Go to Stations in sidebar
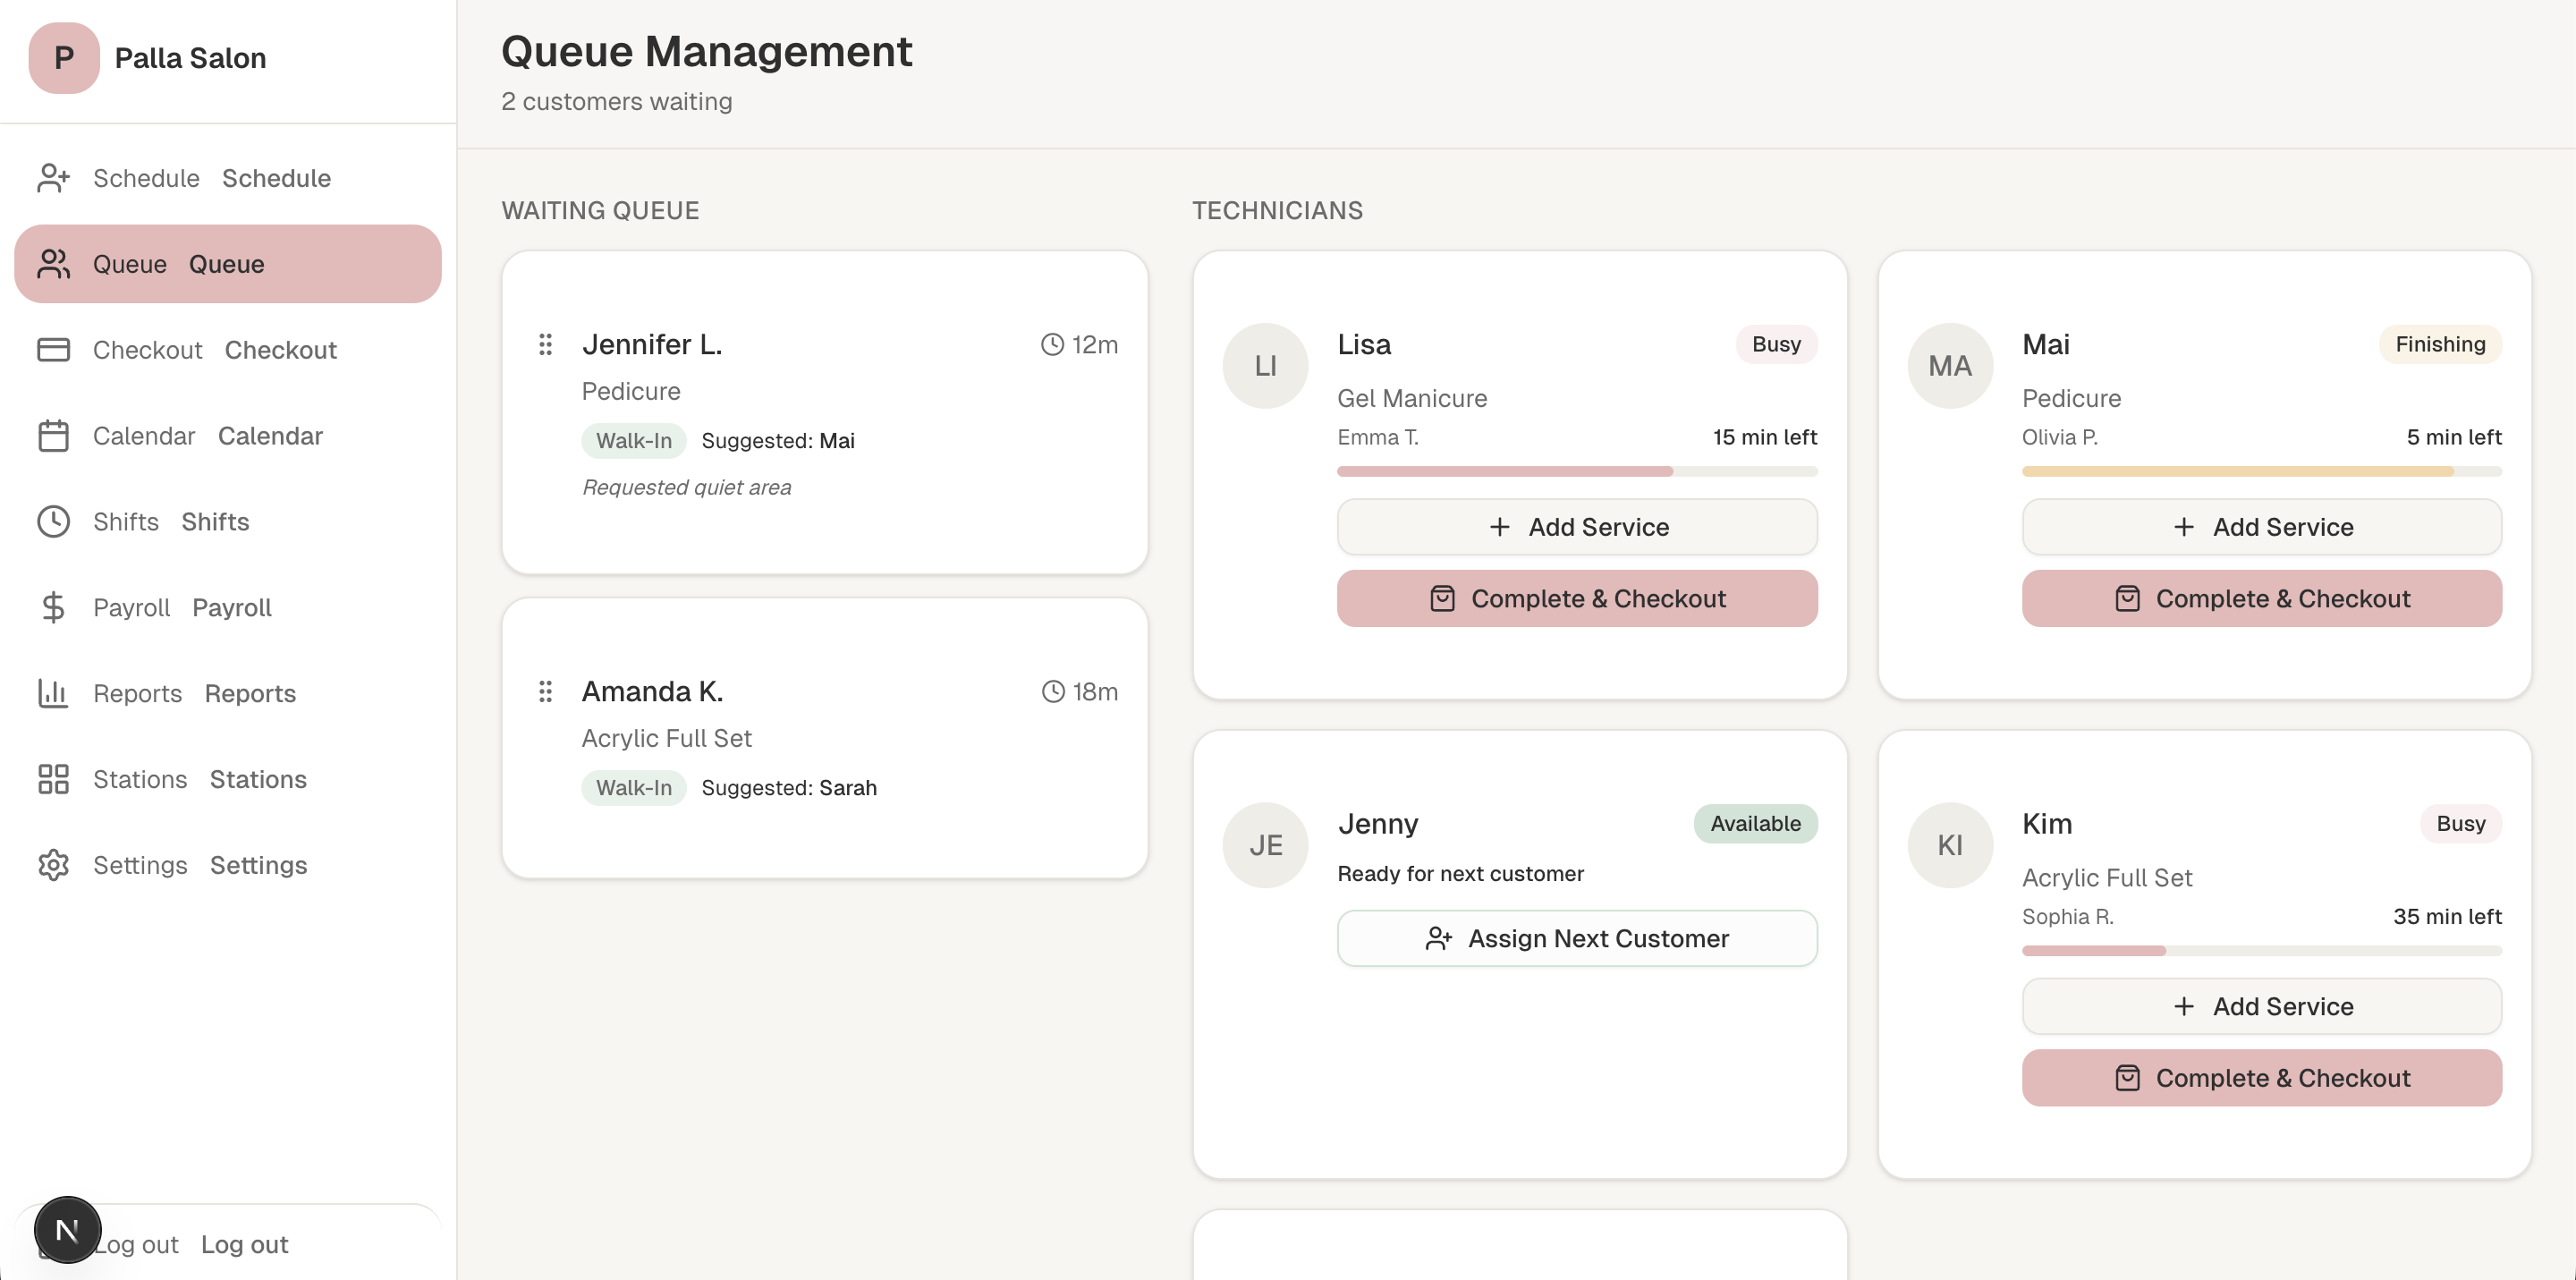The height and width of the screenshot is (1280, 2576). coord(228,779)
